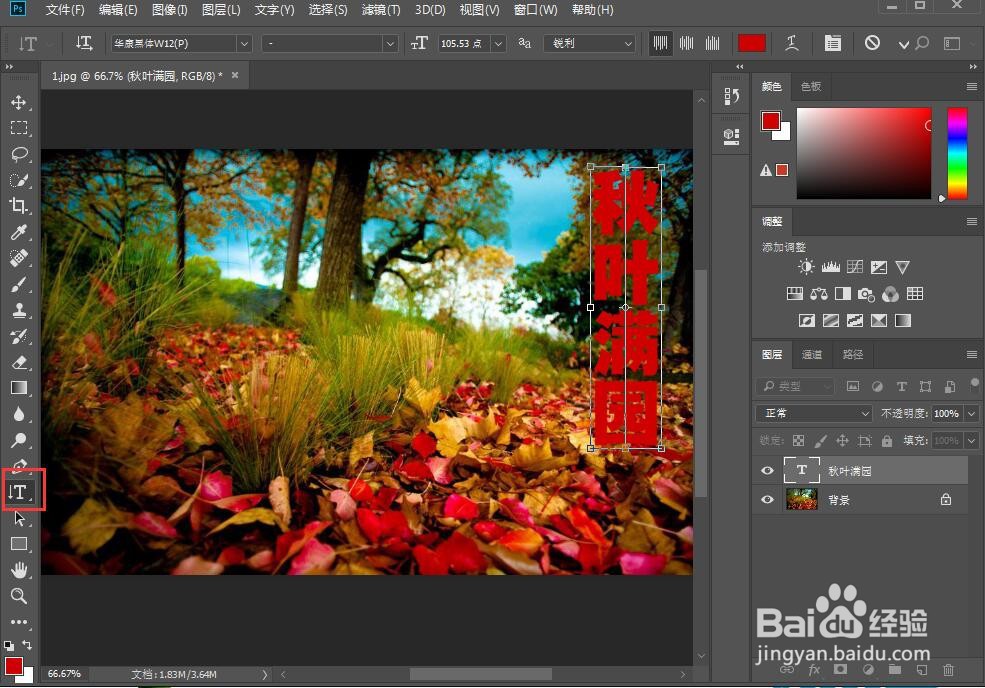Screen dimensions: 985x688
Task: Toggle lock transparent pixels
Action: 798,441
